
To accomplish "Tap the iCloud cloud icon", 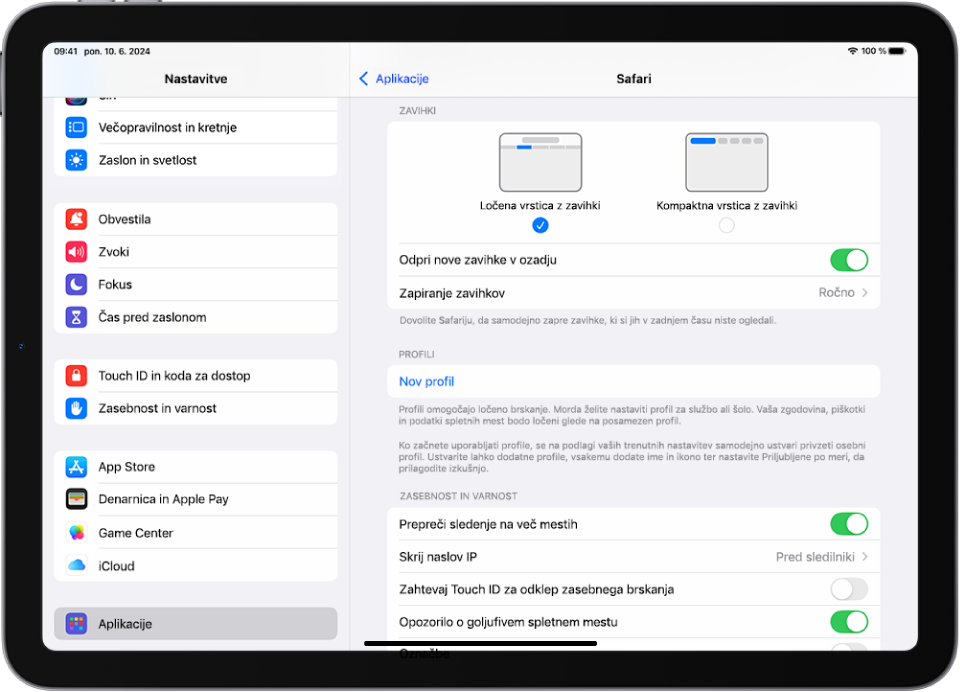I will click(76, 566).
